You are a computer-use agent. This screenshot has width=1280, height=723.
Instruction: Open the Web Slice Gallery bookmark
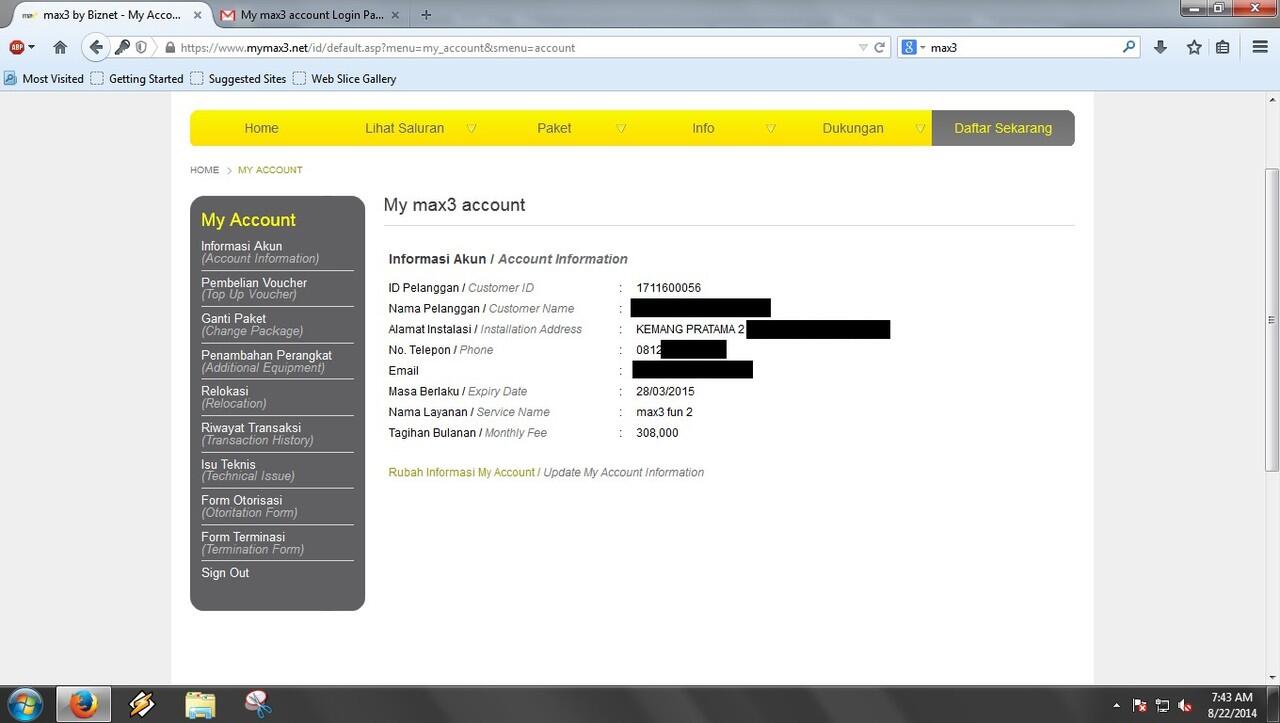(x=345, y=78)
